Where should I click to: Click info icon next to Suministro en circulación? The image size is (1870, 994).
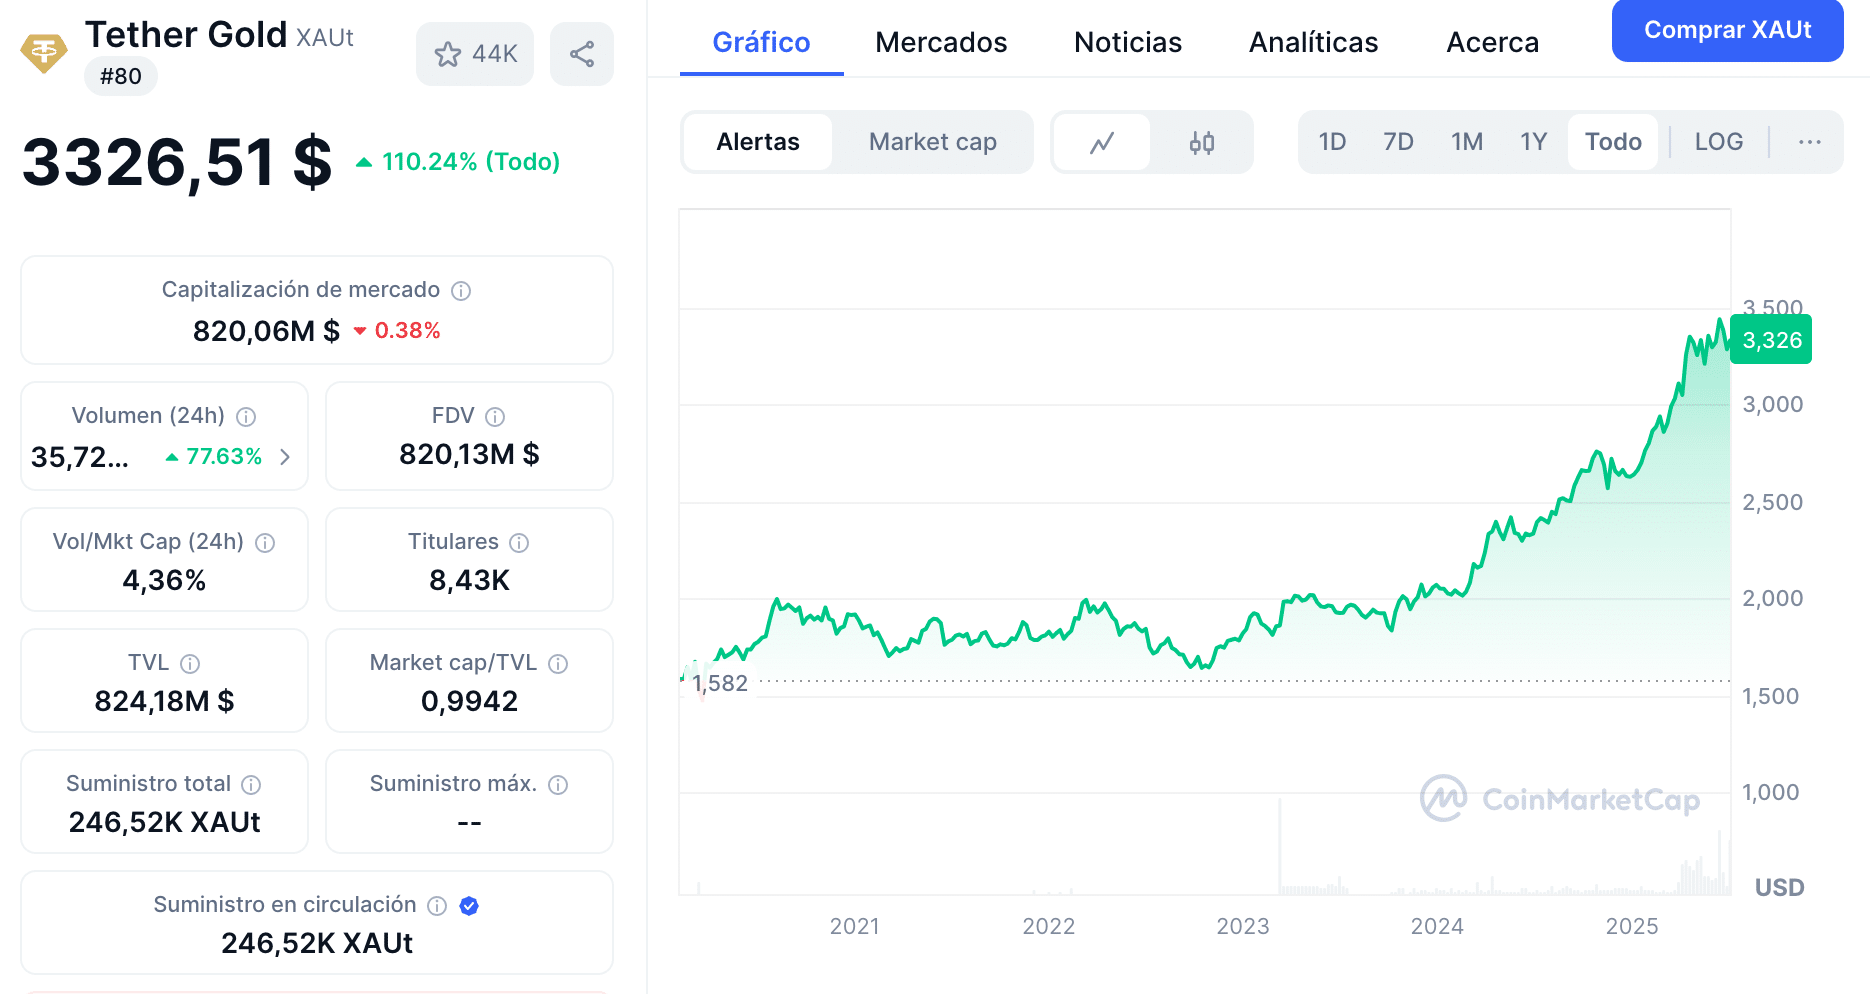pyautogui.click(x=437, y=906)
